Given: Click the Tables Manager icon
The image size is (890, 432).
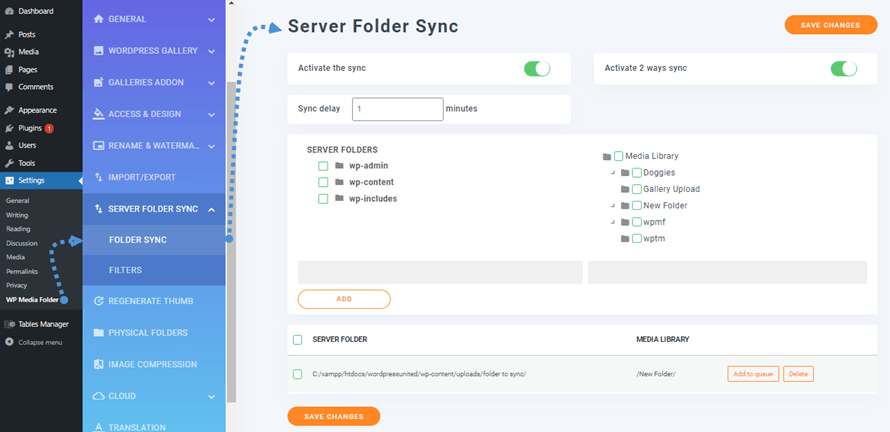Looking at the screenshot, I should pyautogui.click(x=9, y=324).
